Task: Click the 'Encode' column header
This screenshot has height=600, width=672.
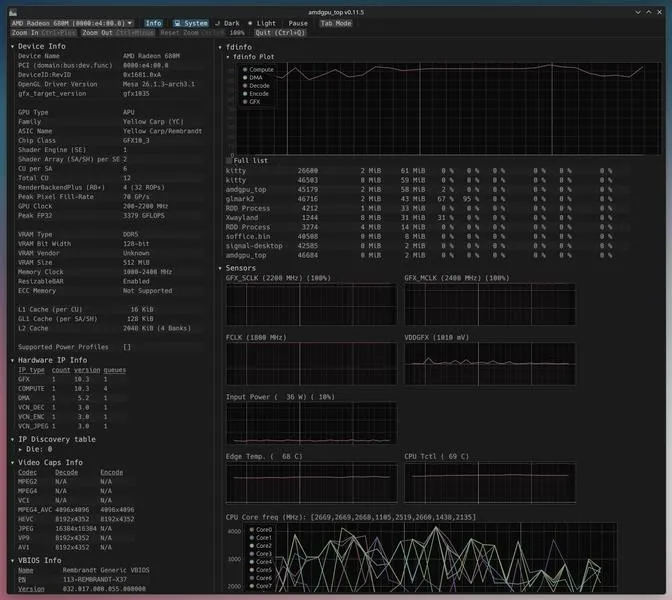Action: coord(111,472)
